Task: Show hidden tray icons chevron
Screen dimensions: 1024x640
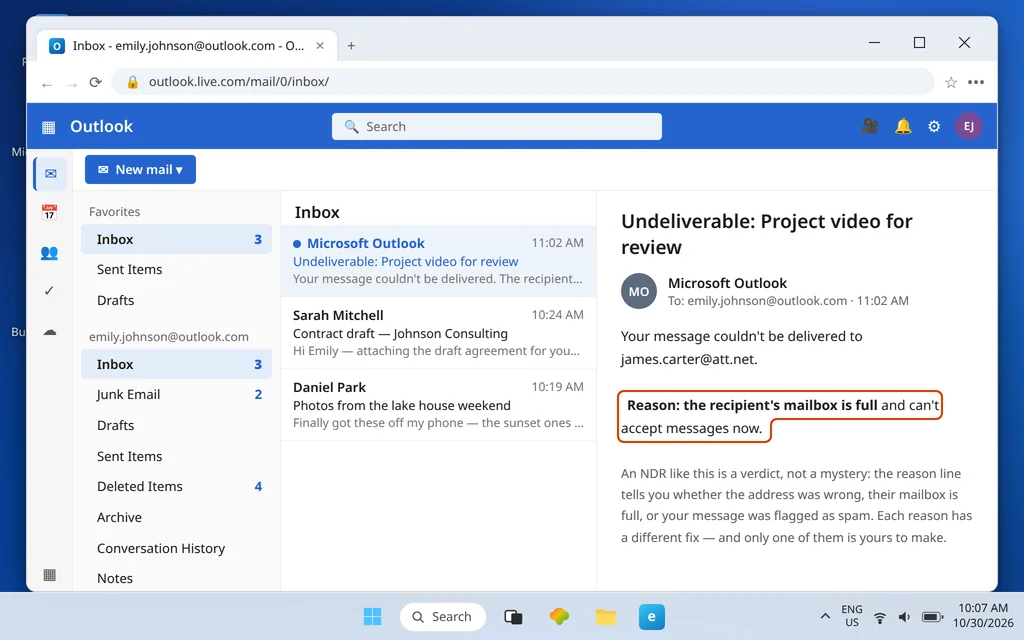Action: [825, 616]
